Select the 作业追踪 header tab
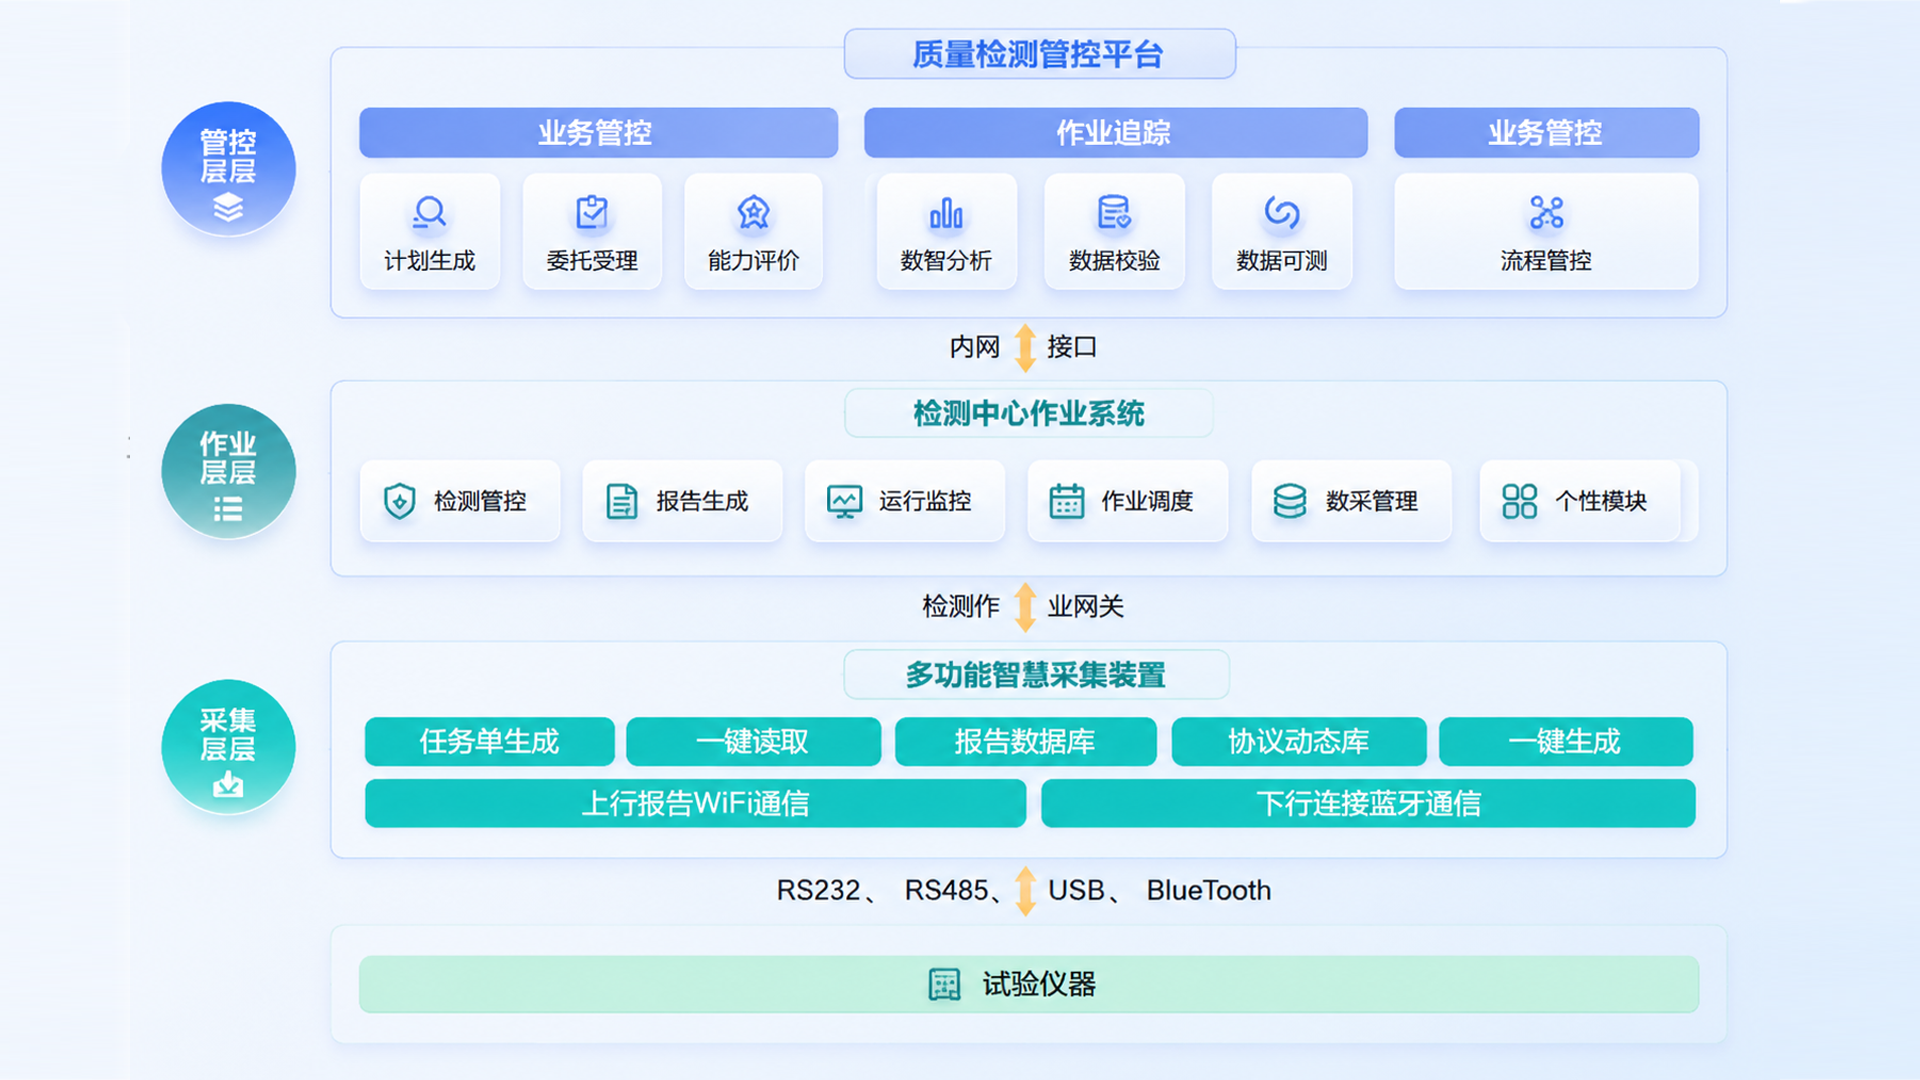The height and width of the screenshot is (1080, 1920). 1116,132
